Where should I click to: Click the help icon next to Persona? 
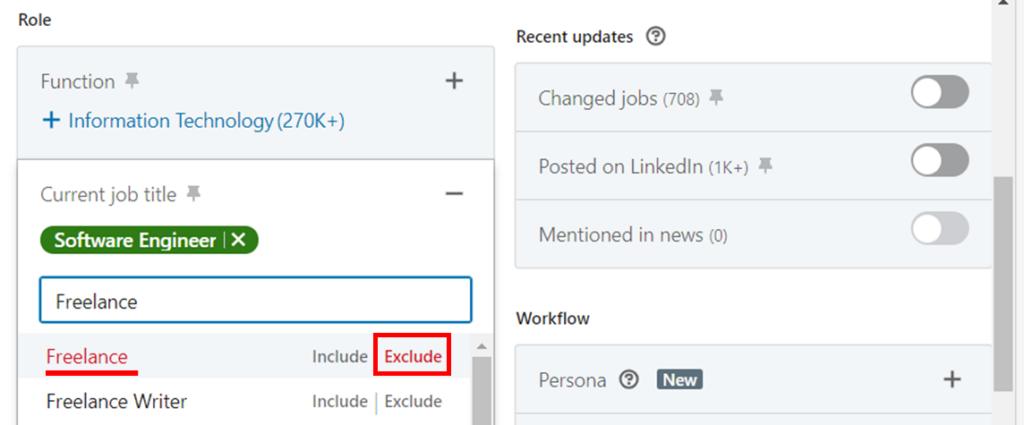(629, 380)
